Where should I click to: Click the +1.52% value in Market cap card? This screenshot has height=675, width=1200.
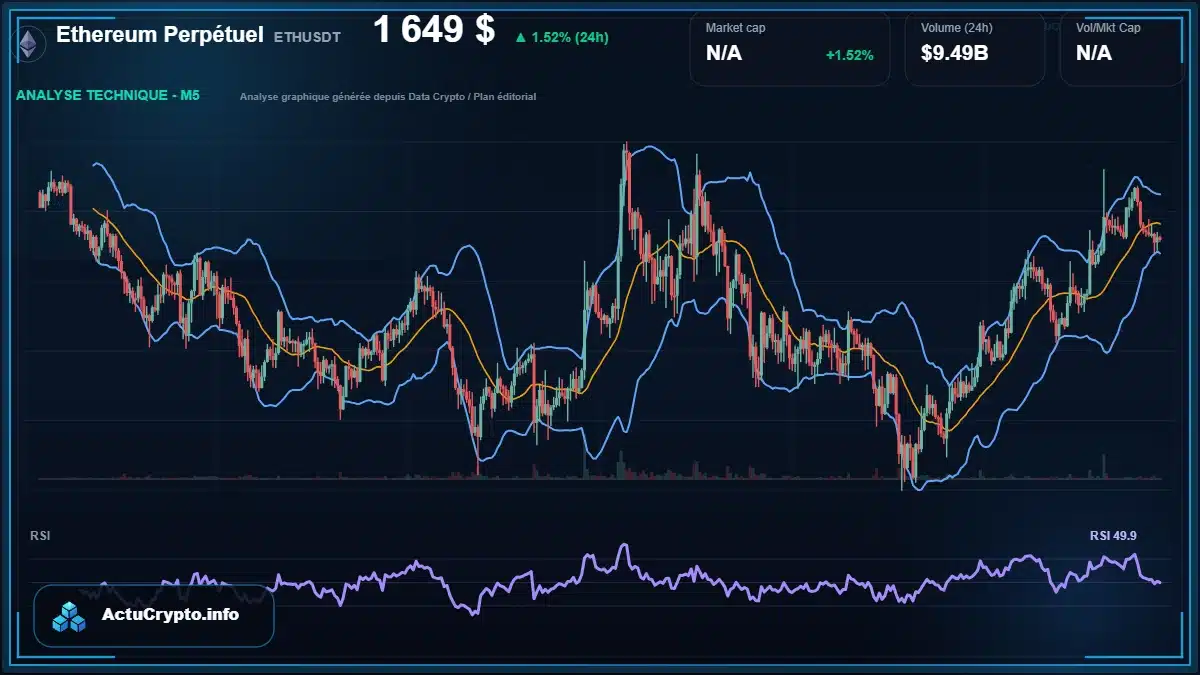coord(849,55)
